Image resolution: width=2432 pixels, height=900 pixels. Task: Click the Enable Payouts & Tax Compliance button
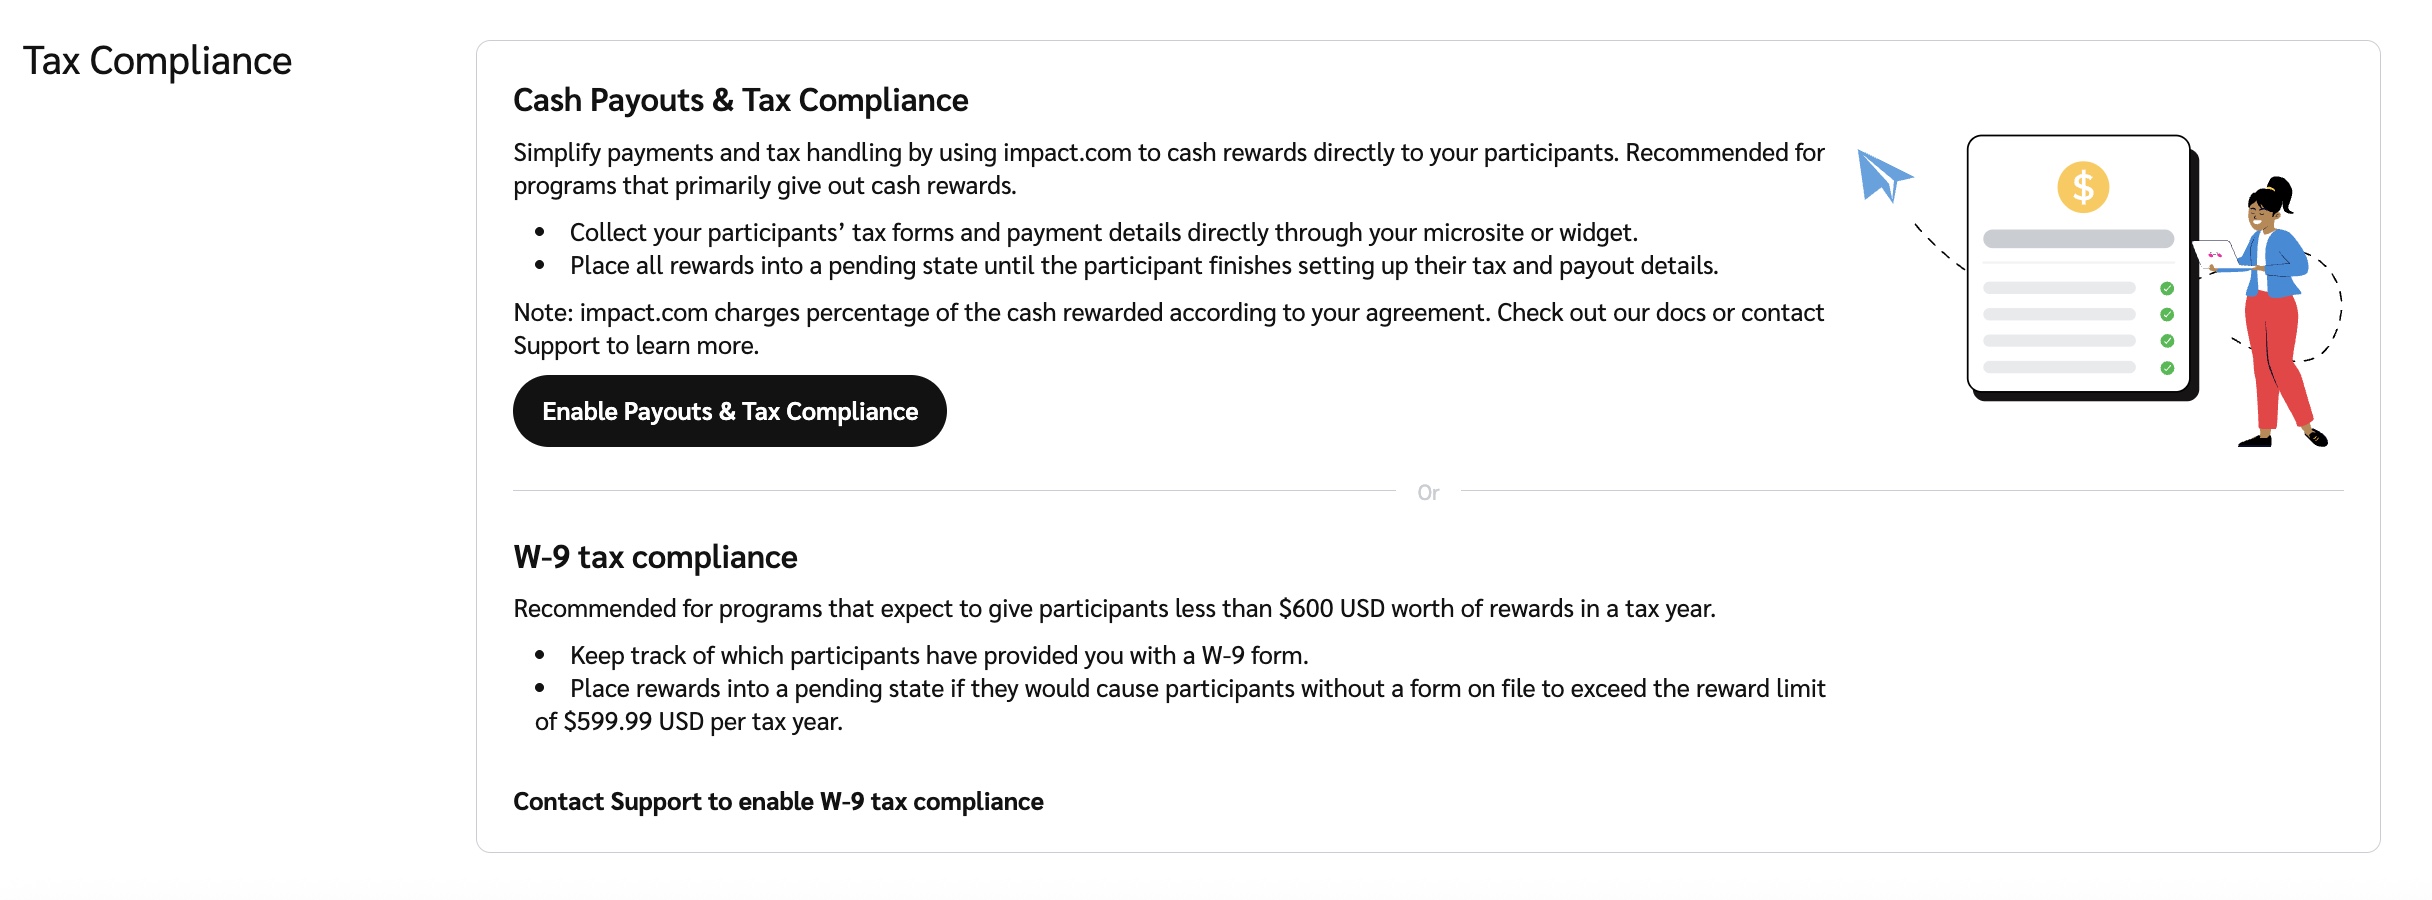click(x=729, y=411)
